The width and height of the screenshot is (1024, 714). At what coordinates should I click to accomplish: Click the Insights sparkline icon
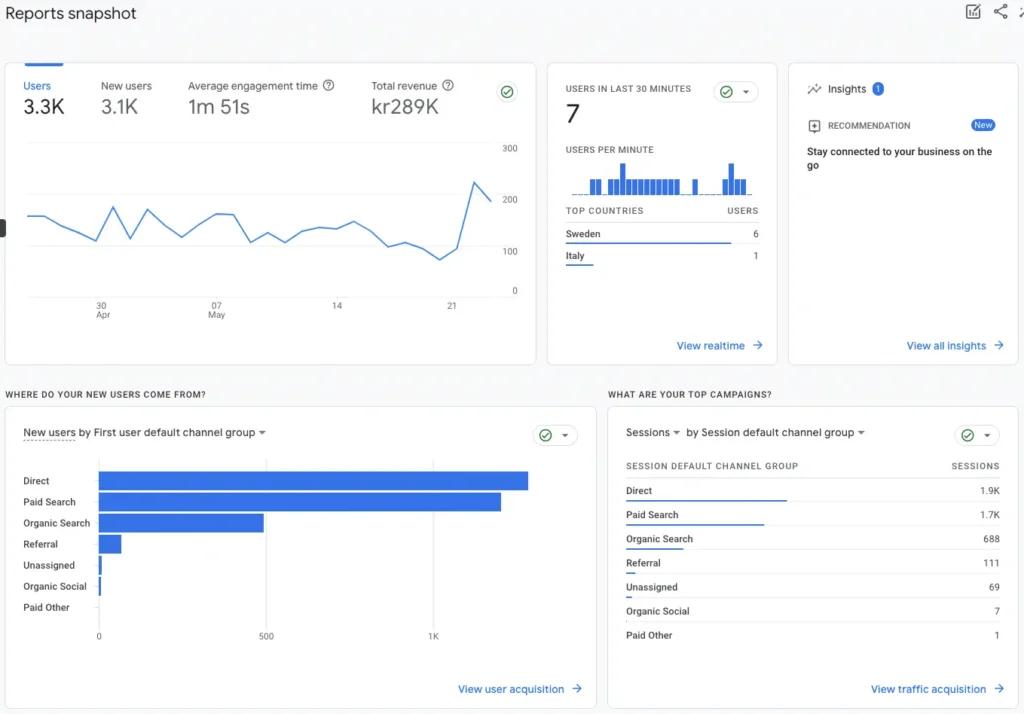[814, 89]
